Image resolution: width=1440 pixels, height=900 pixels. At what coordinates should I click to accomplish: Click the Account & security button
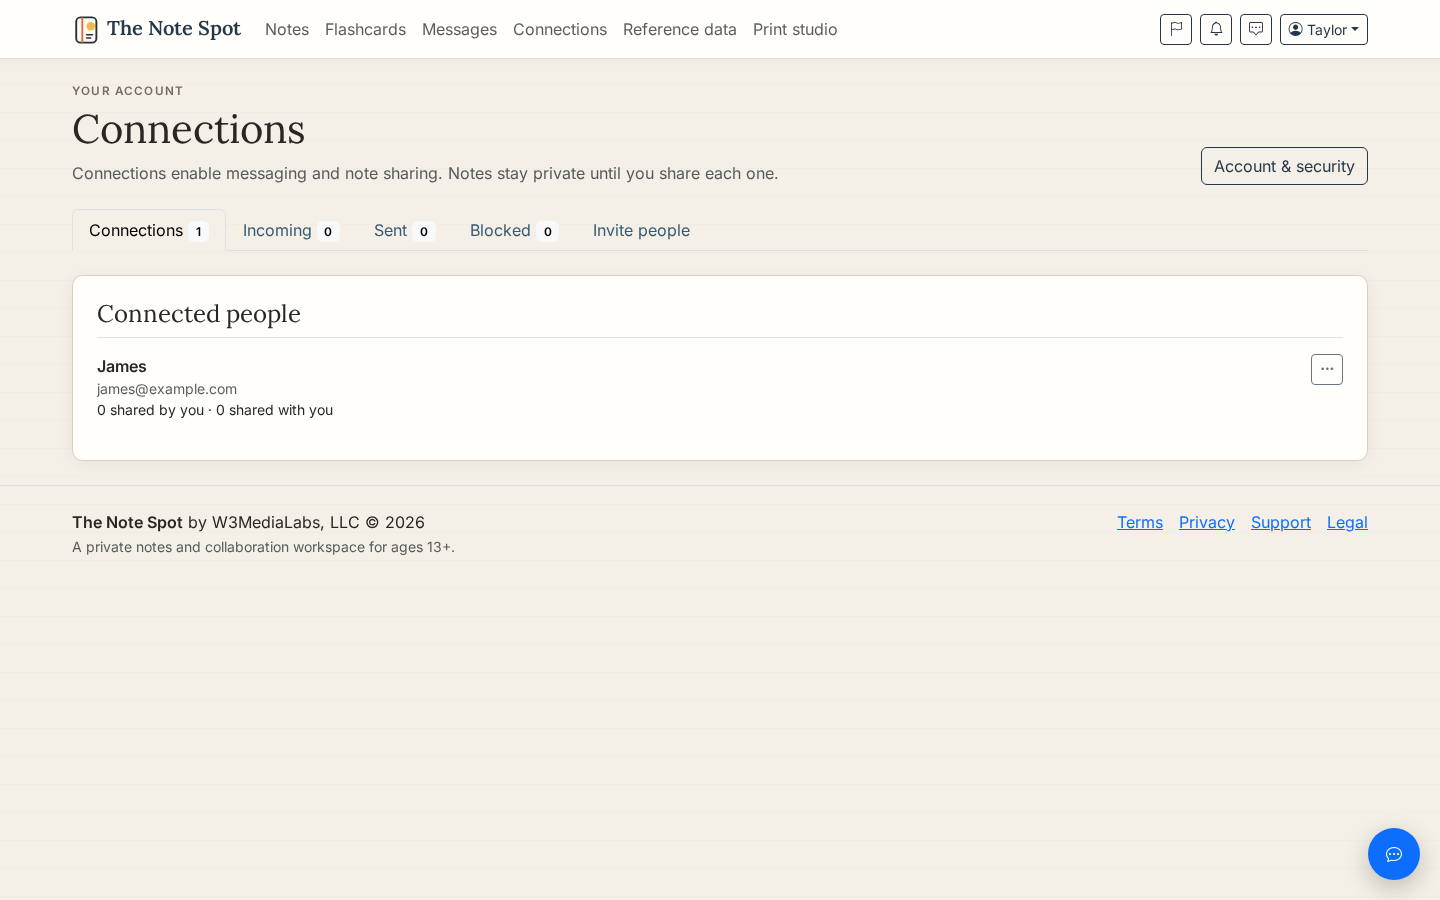[x=1284, y=166]
